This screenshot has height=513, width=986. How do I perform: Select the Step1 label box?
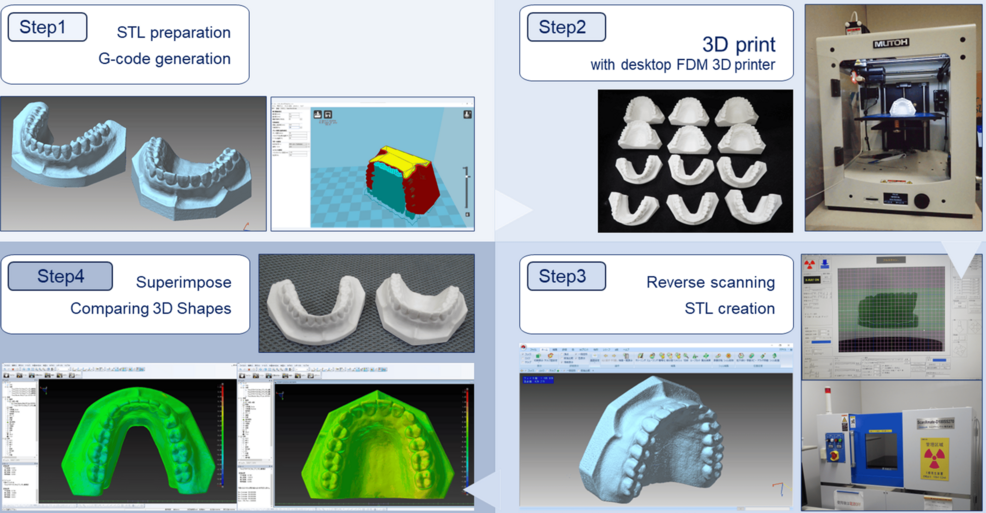coord(47,28)
